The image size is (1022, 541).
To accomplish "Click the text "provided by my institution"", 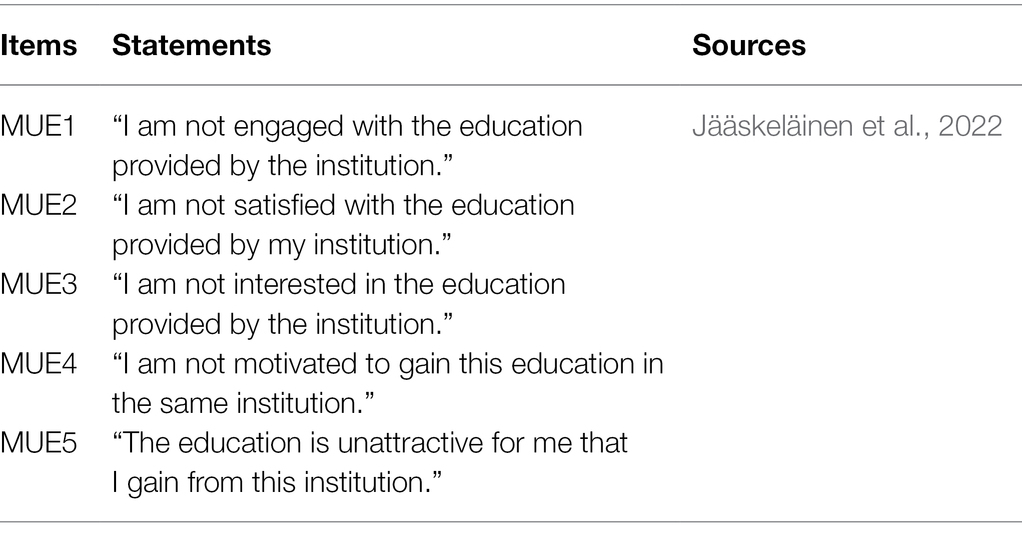I will click(282, 245).
